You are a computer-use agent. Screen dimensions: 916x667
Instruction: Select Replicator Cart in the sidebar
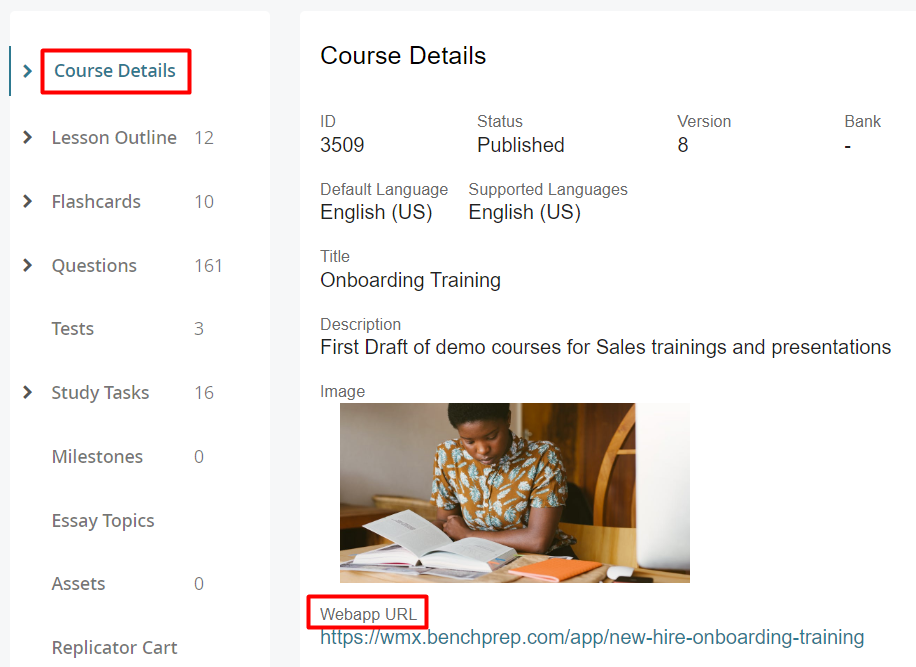click(x=114, y=647)
